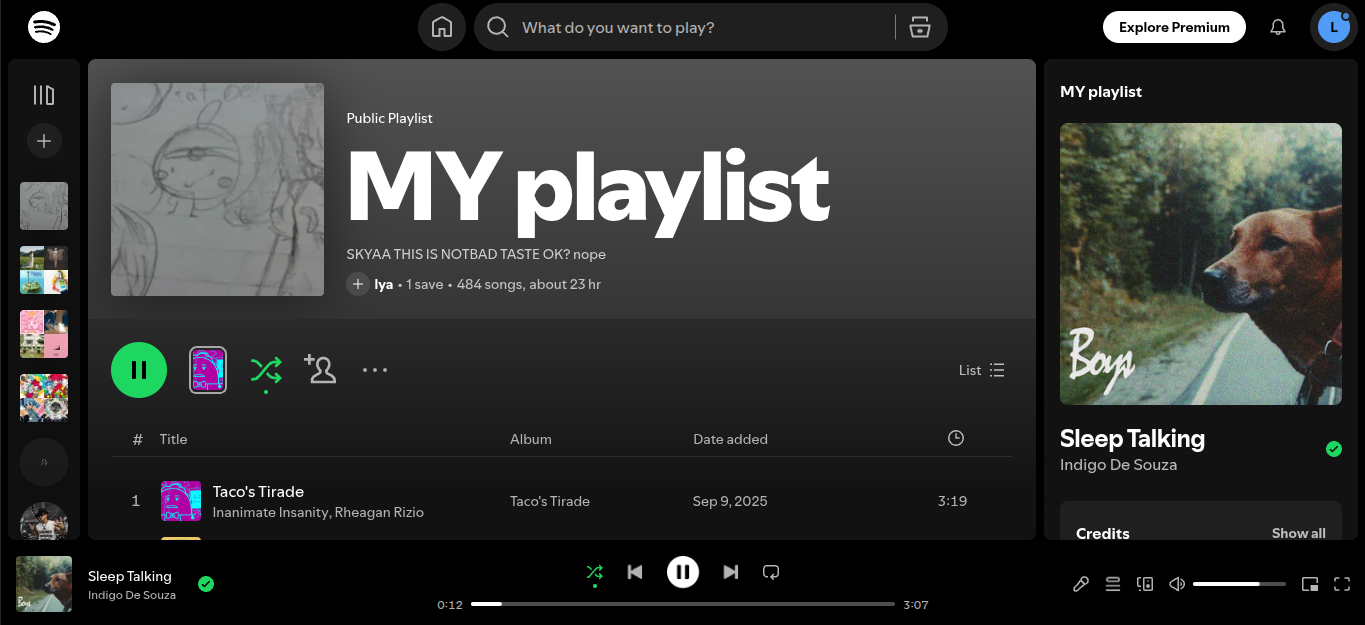
Task: Open notifications bell icon
Action: (x=1277, y=27)
